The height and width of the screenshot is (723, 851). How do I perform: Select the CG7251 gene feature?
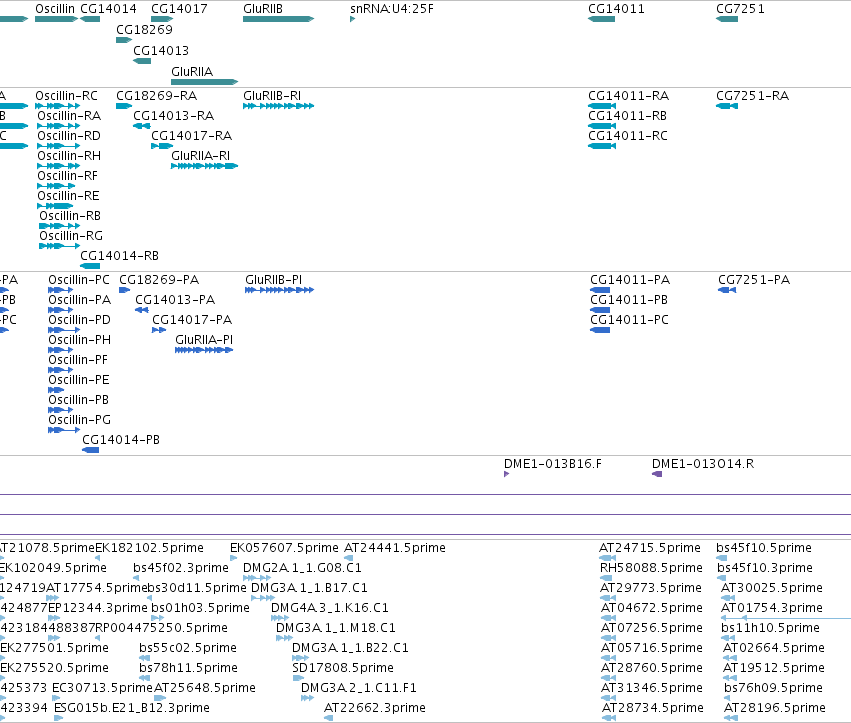click(x=727, y=19)
